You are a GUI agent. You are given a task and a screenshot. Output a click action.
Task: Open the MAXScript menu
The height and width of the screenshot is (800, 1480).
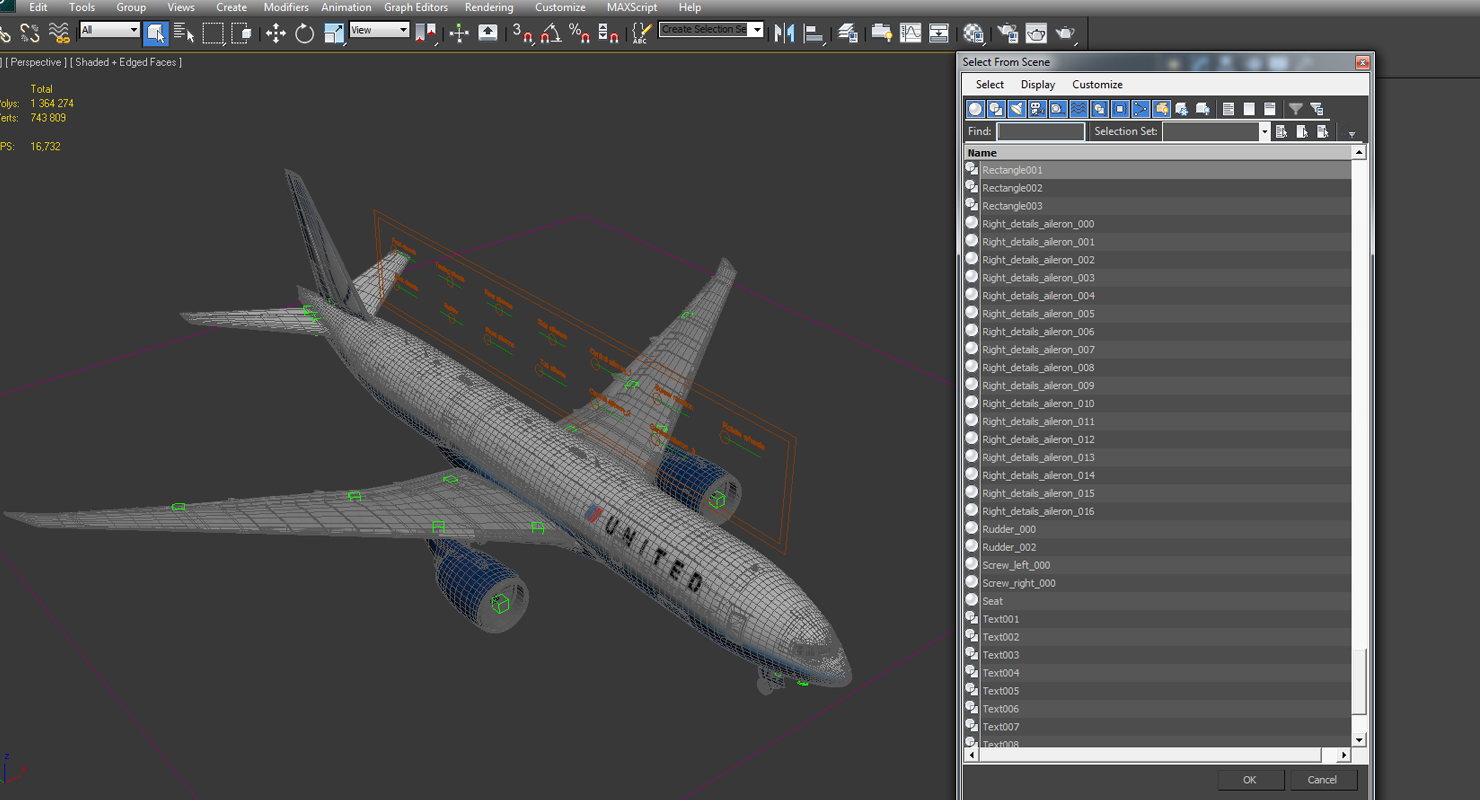coord(632,7)
